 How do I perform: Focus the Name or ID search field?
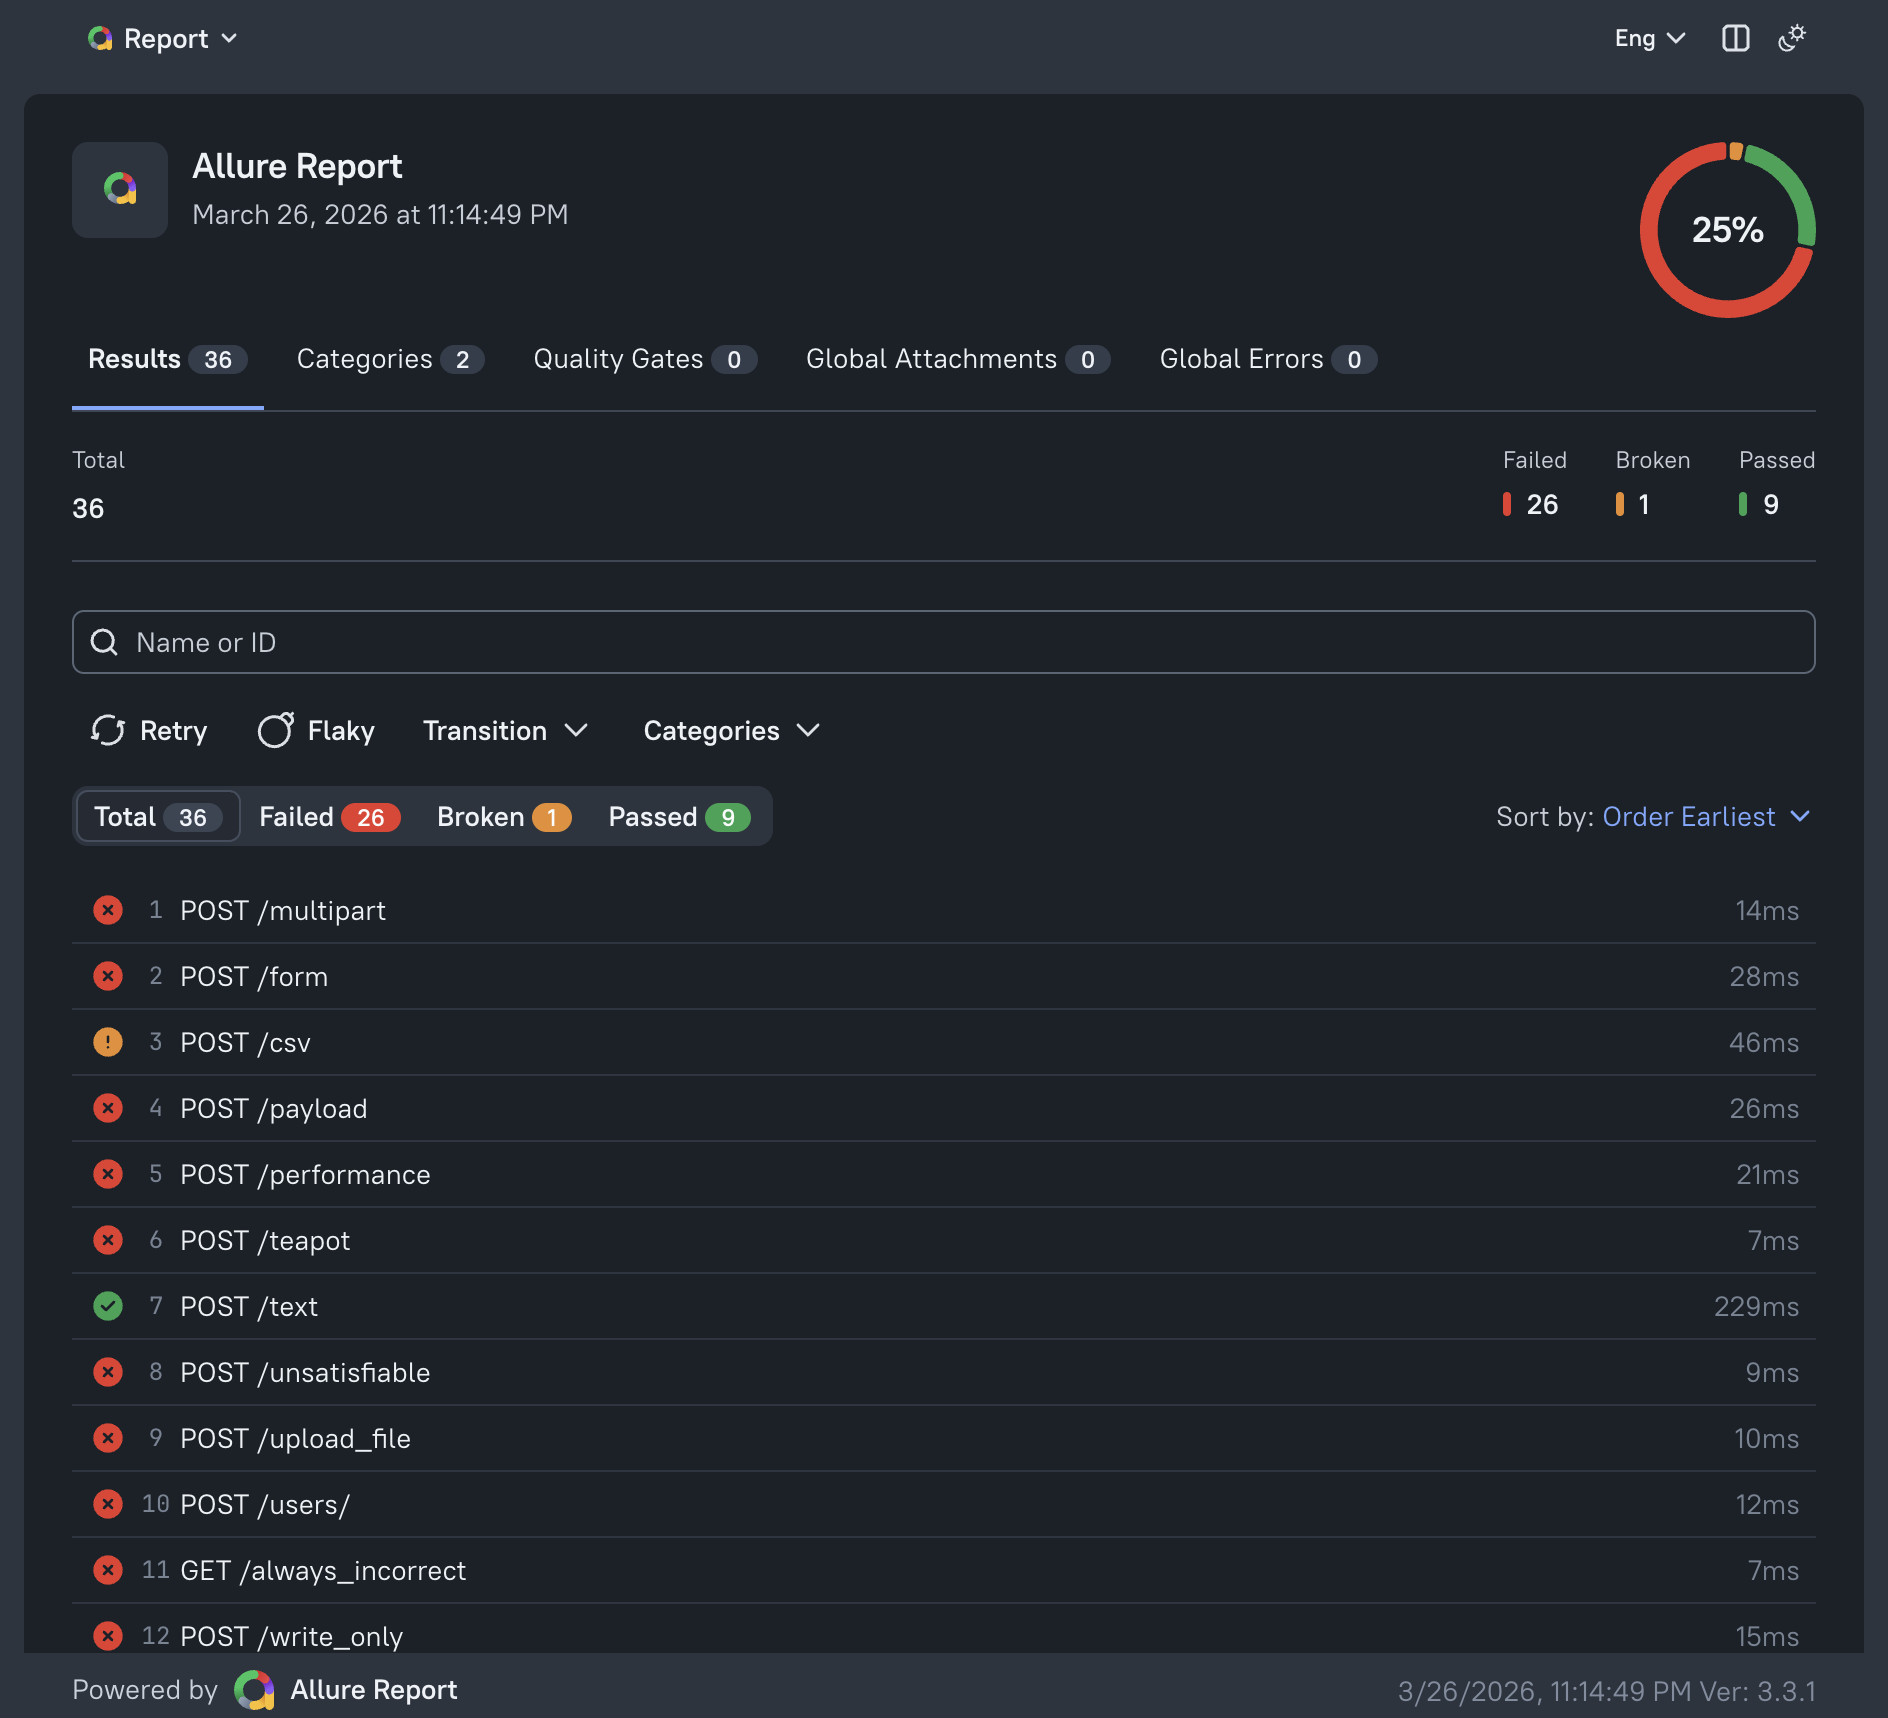pos(944,642)
